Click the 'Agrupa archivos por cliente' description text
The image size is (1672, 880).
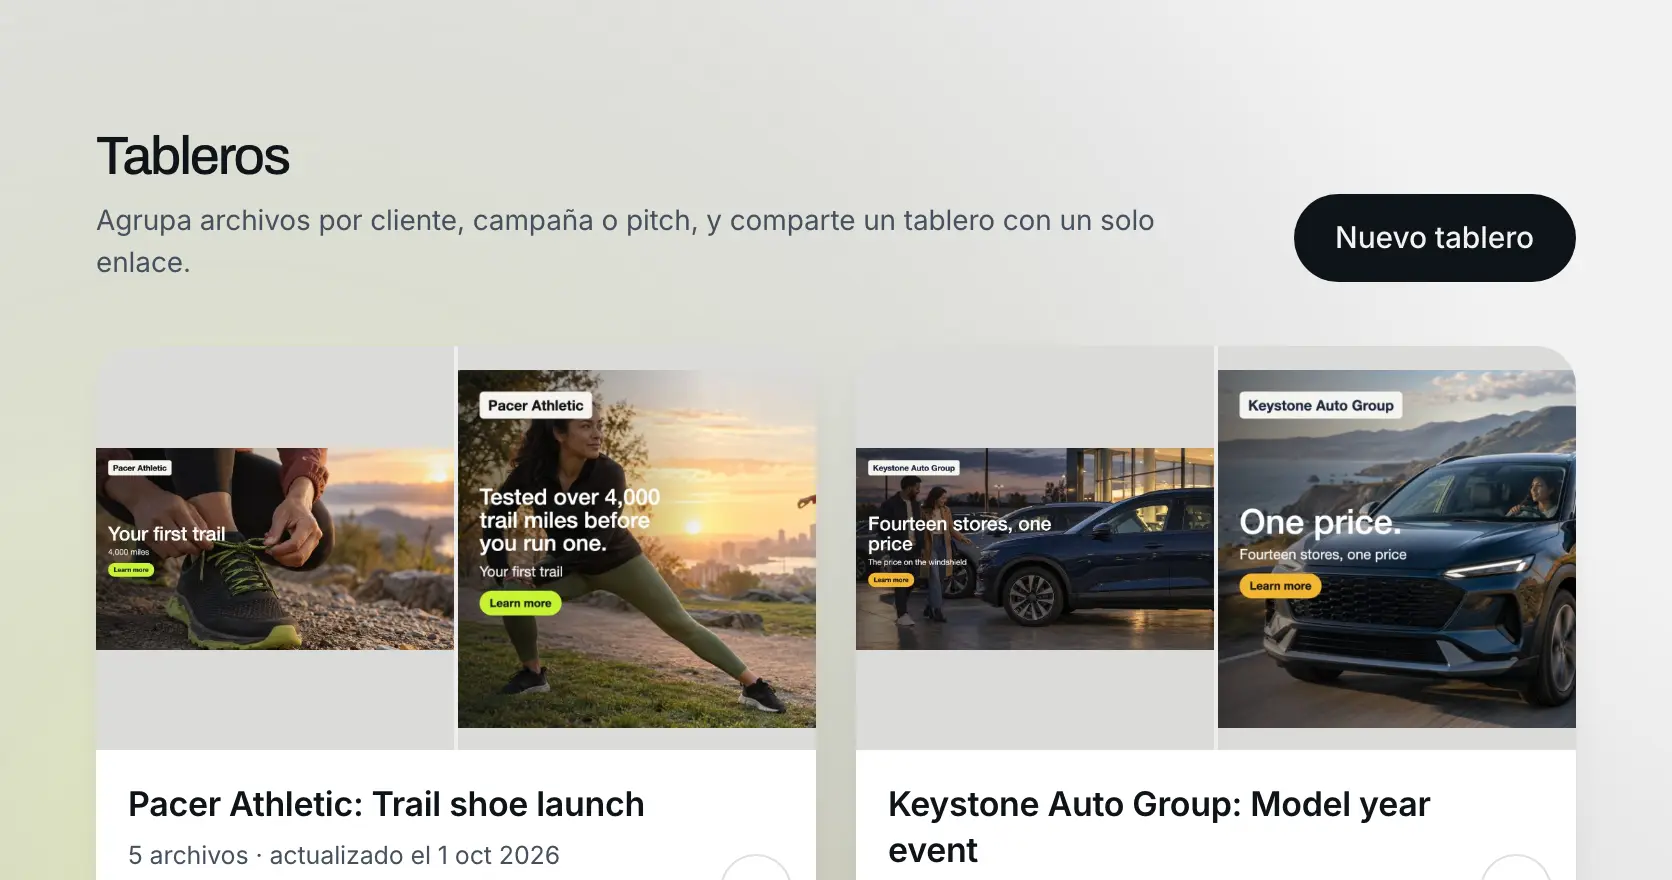coord(625,241)
